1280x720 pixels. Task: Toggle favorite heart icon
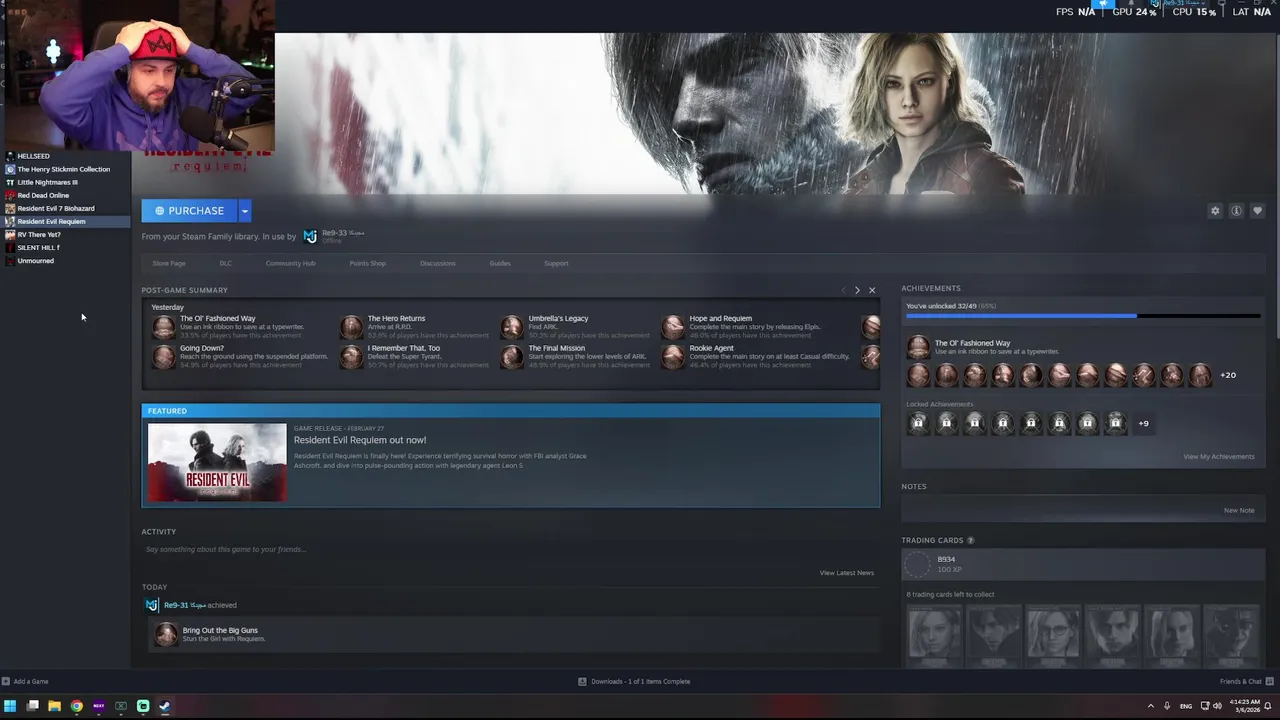click(x=1257, y=211)
